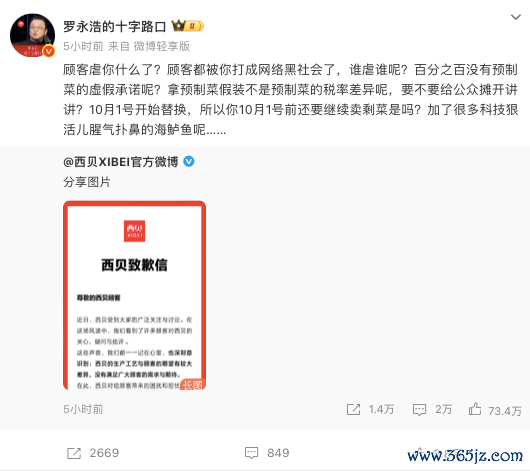
Task: Click the 罗永浩的十字路口 username
Action: tap(115, 26)
